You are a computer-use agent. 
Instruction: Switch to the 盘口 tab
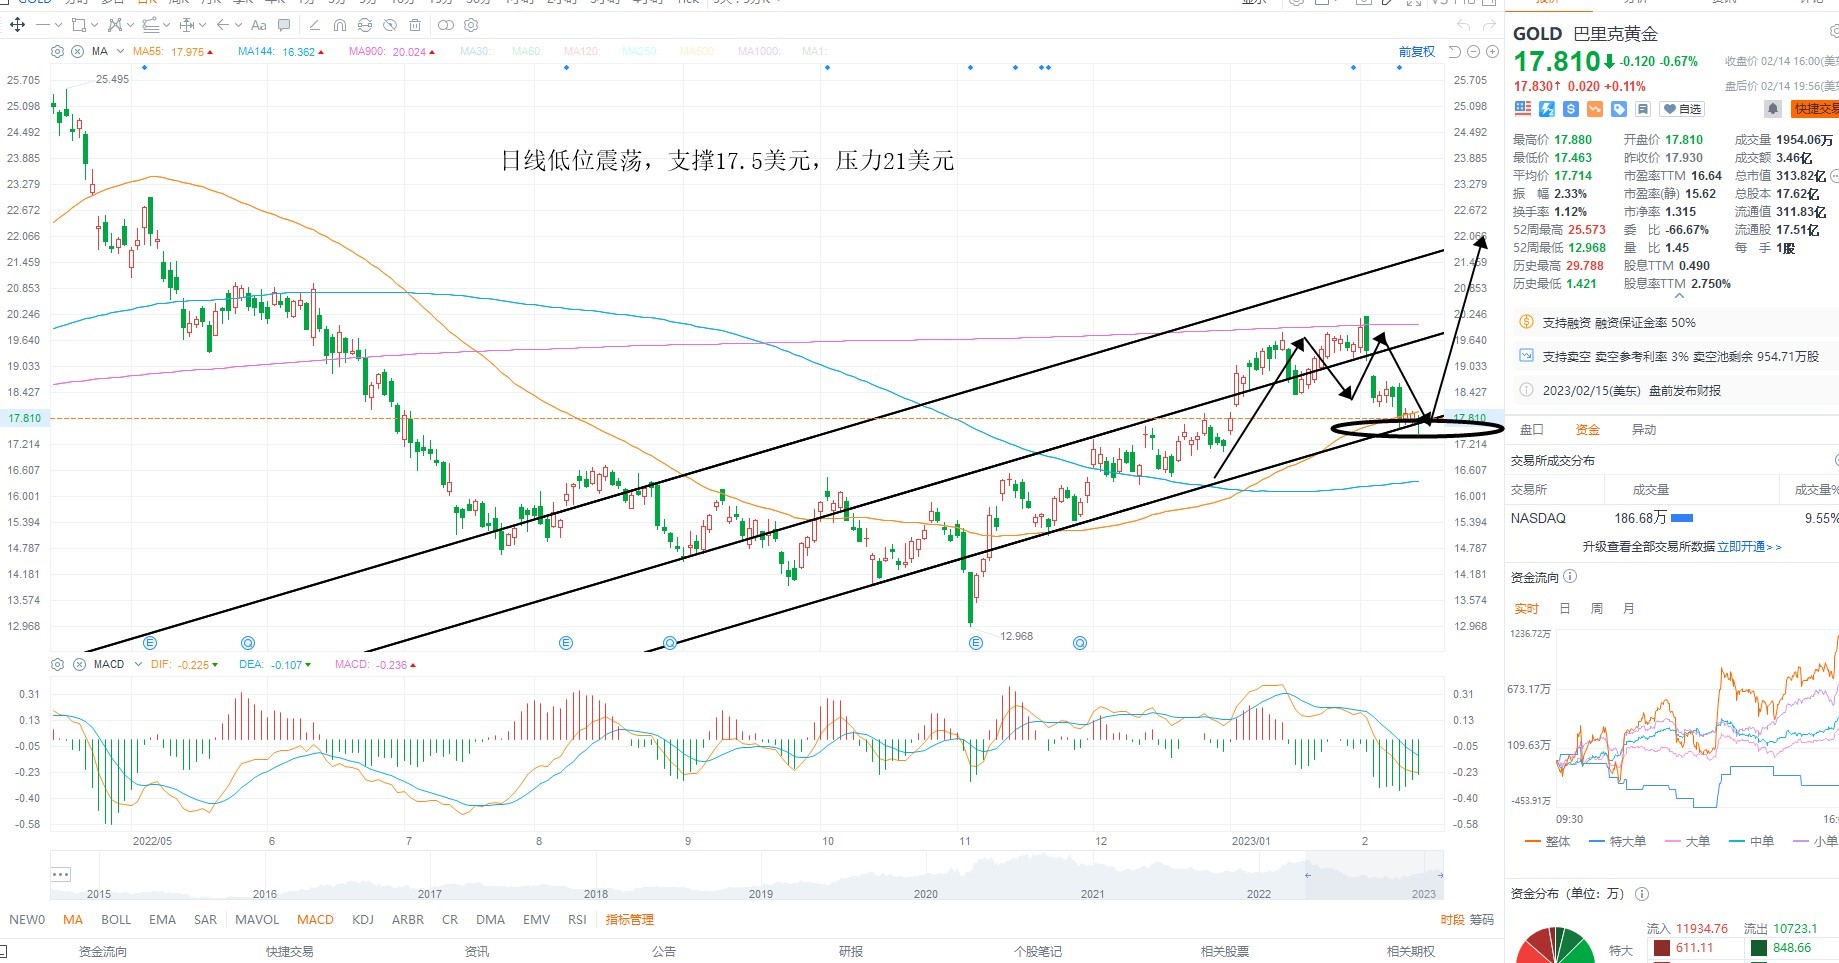tap(1532, 430)
